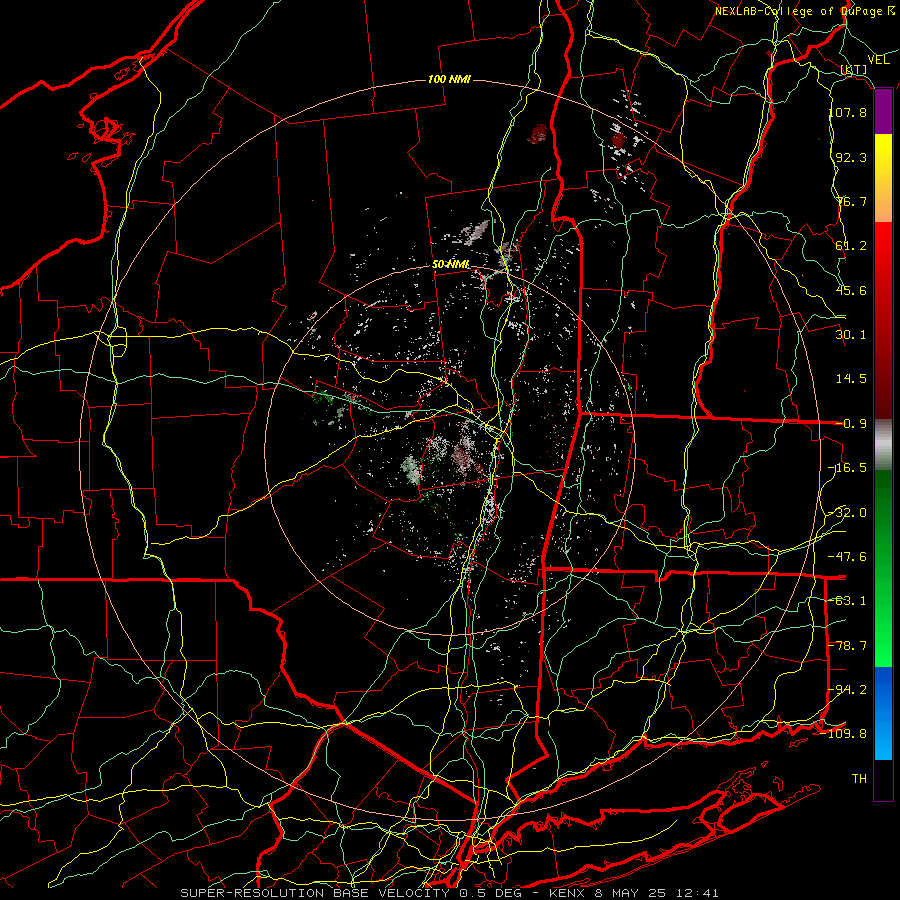The image size is (900, 900).
Task: Click the -32.0 legend value
Action: click(848, 513)
